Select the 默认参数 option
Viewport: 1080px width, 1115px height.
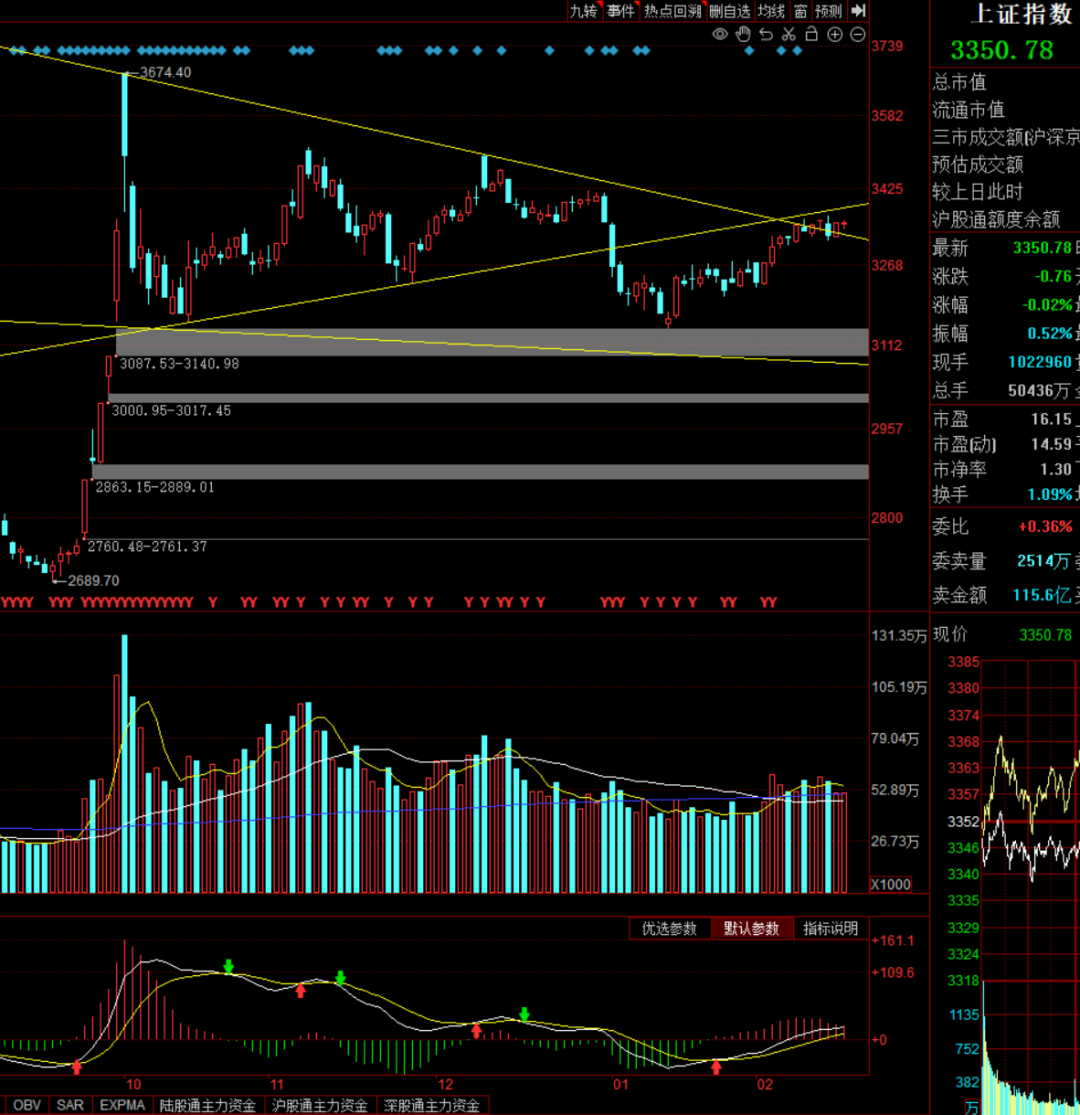tap(752, 928)
